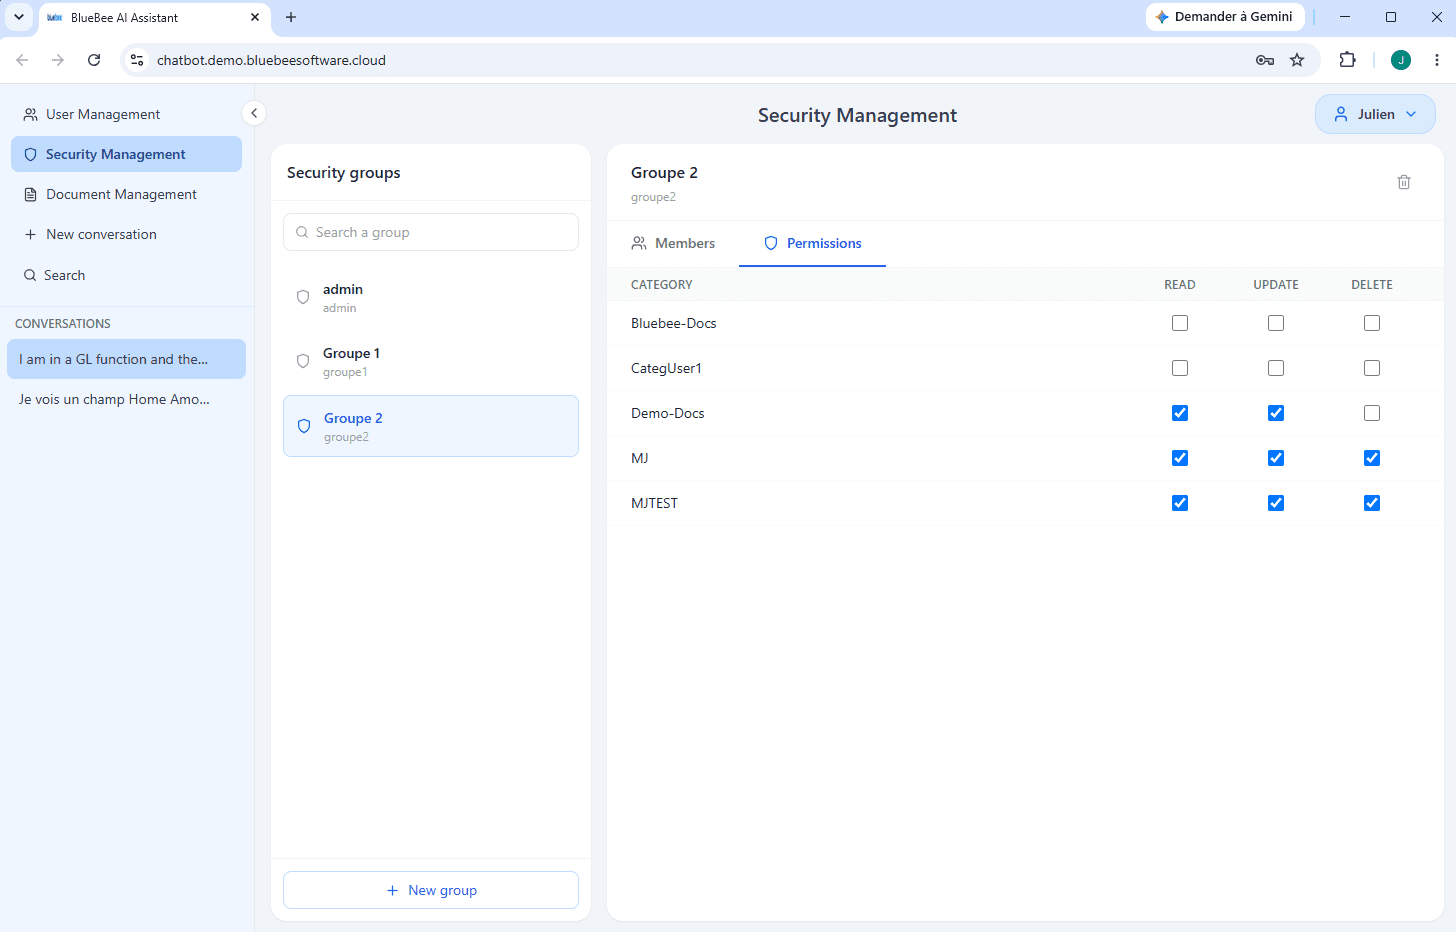Select the Groupe 2 security group

431,426
